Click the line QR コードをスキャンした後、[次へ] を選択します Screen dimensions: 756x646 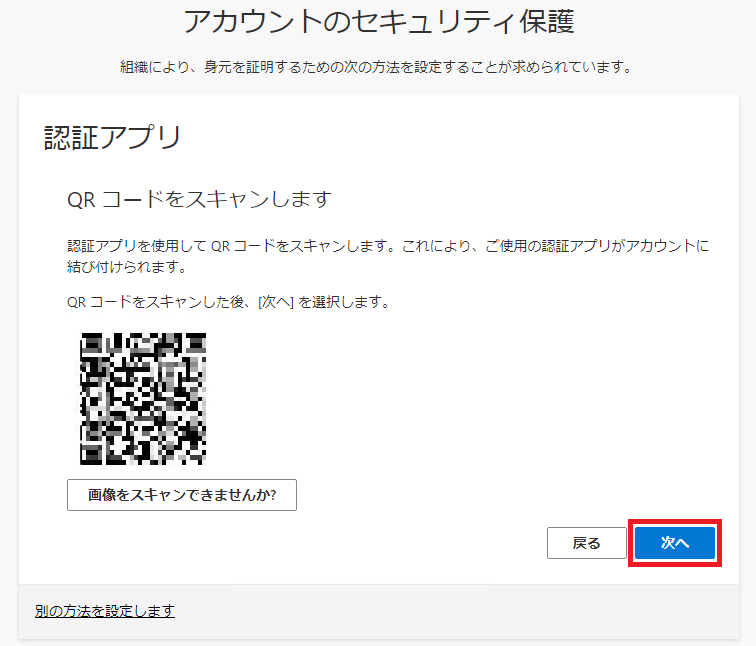pos(229,302)
